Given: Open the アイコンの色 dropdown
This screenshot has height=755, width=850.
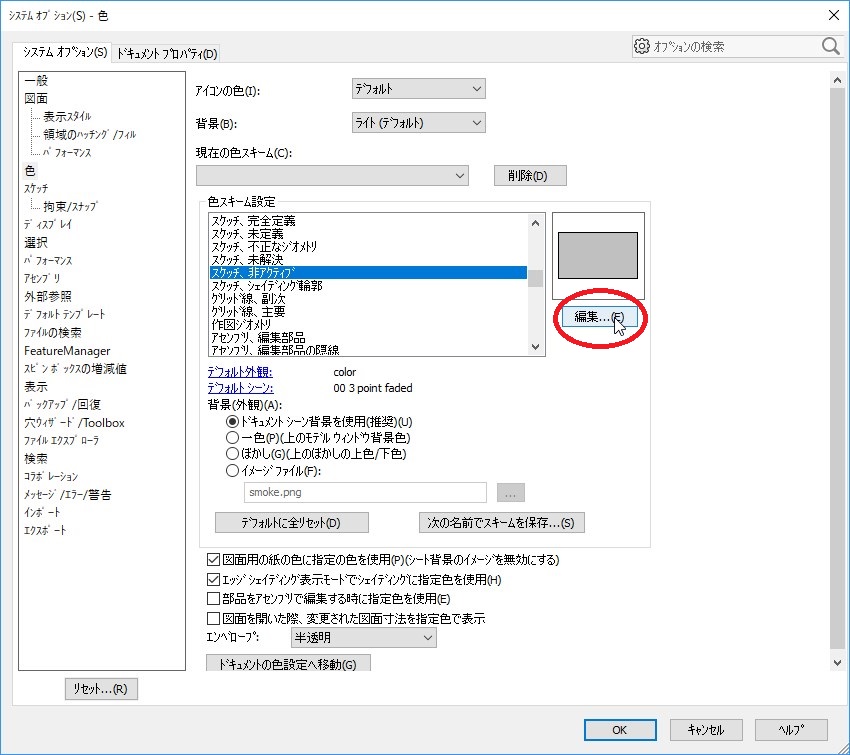Looking at the screenshot, I should (419, 90).
